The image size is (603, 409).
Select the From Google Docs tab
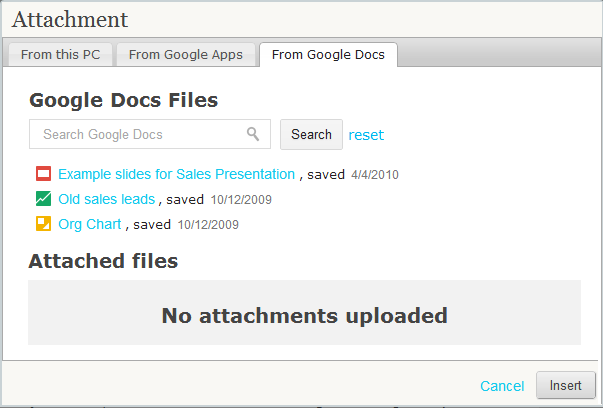click(x=328, y=55)
